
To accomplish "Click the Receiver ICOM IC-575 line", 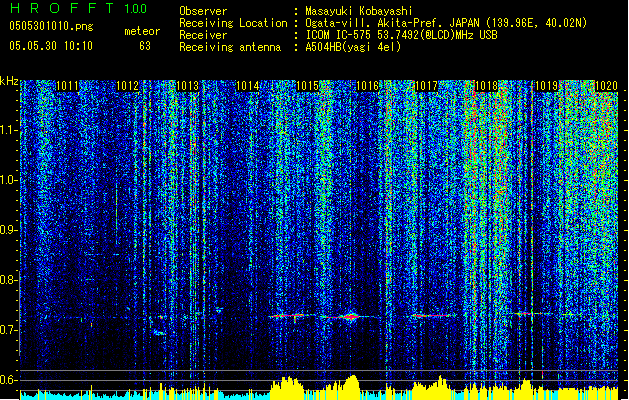I will (x=401, y=35).
